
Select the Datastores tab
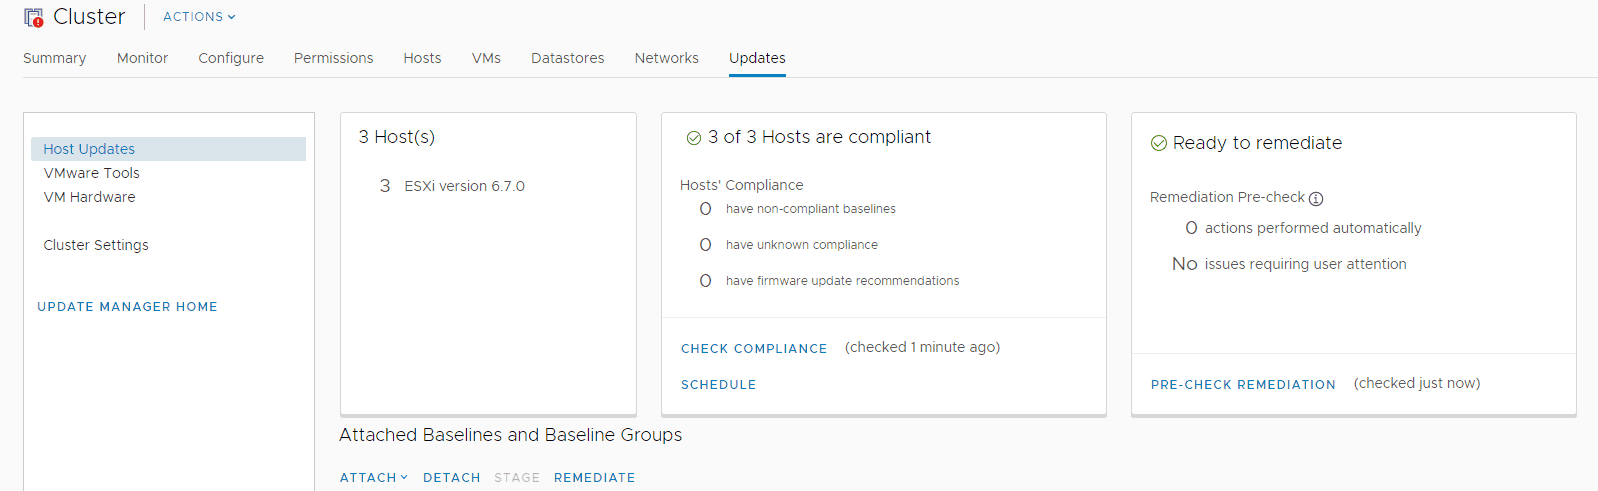coord(568,58)
